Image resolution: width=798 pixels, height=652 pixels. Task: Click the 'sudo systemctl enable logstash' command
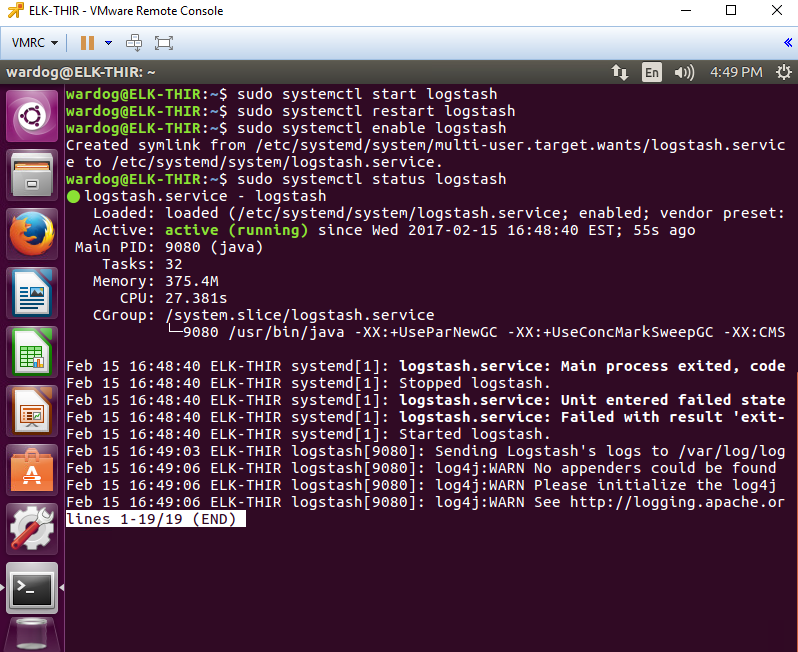[x=372, y=128]
